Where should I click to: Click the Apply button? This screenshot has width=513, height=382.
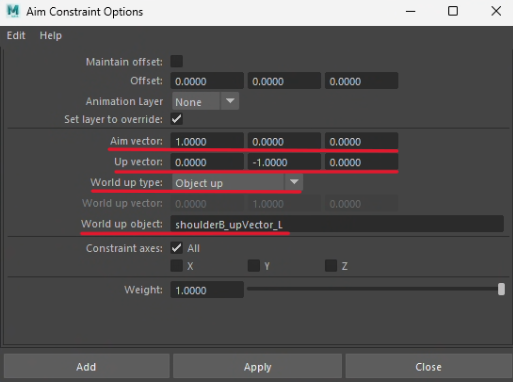[257, 367]
